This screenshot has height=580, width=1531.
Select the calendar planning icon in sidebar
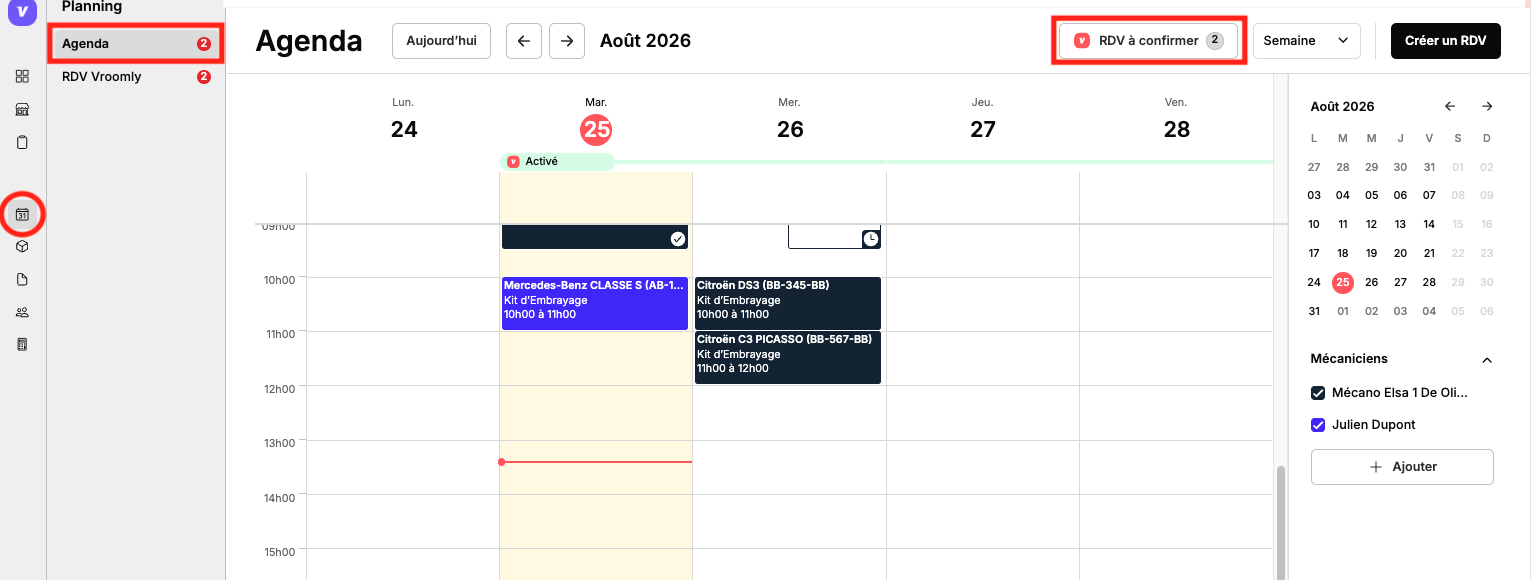click(22, 214)
